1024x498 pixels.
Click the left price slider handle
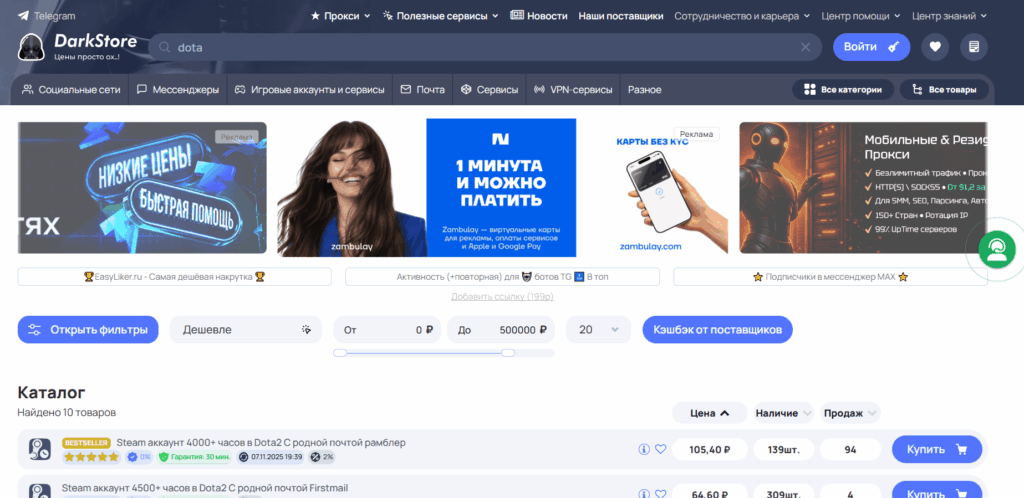[340, 353]
